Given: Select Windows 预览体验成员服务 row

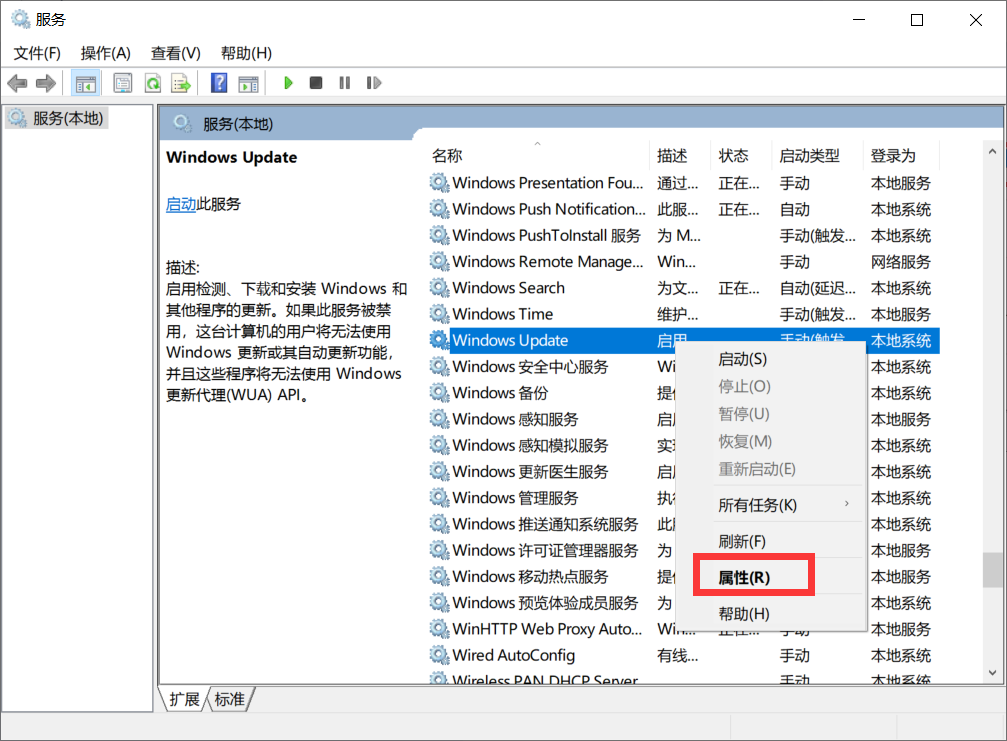Looking at the screenshot, I should 684,603.
